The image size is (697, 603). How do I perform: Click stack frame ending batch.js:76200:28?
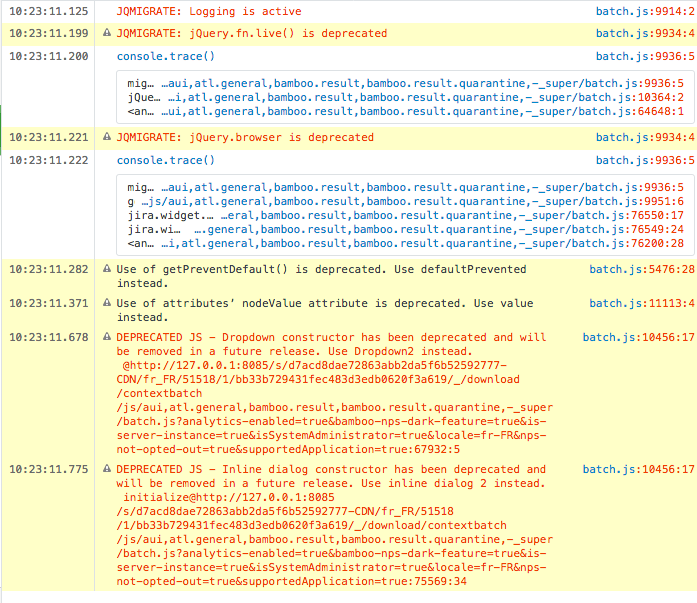[x=405, y=244]
